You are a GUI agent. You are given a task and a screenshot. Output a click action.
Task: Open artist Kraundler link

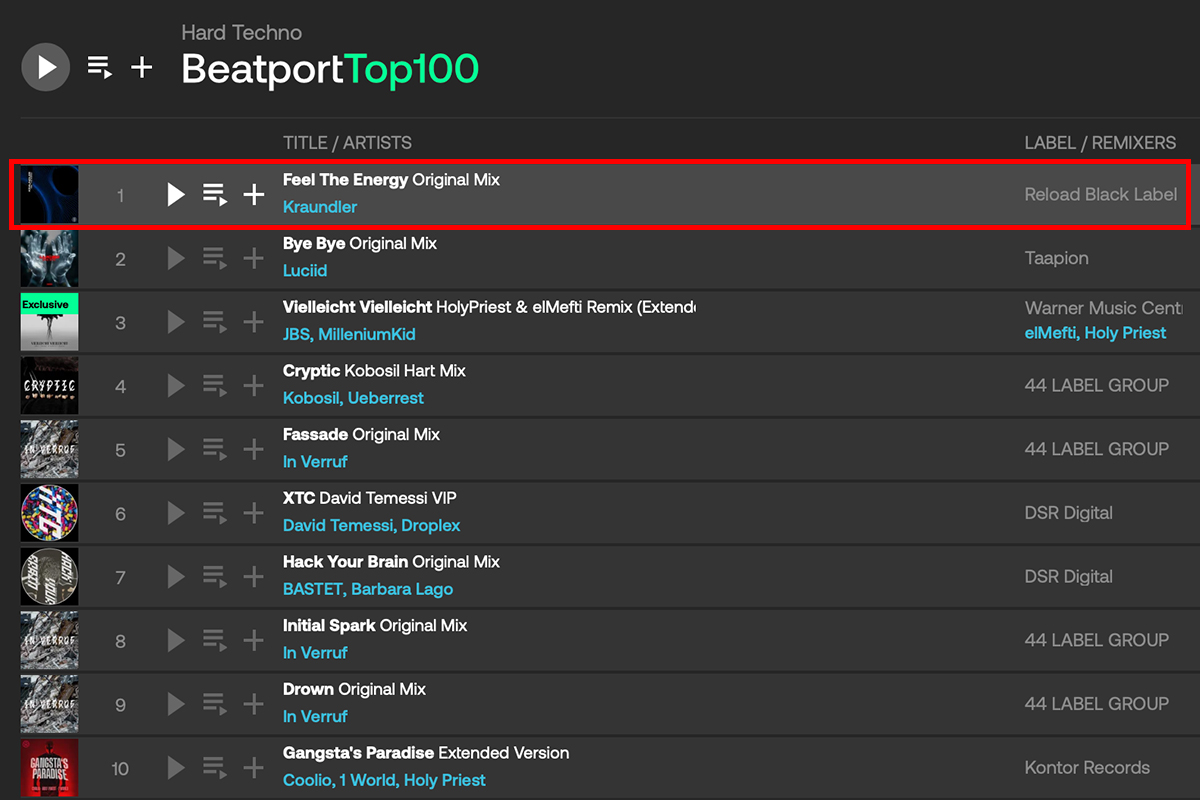tap(320, 207)
